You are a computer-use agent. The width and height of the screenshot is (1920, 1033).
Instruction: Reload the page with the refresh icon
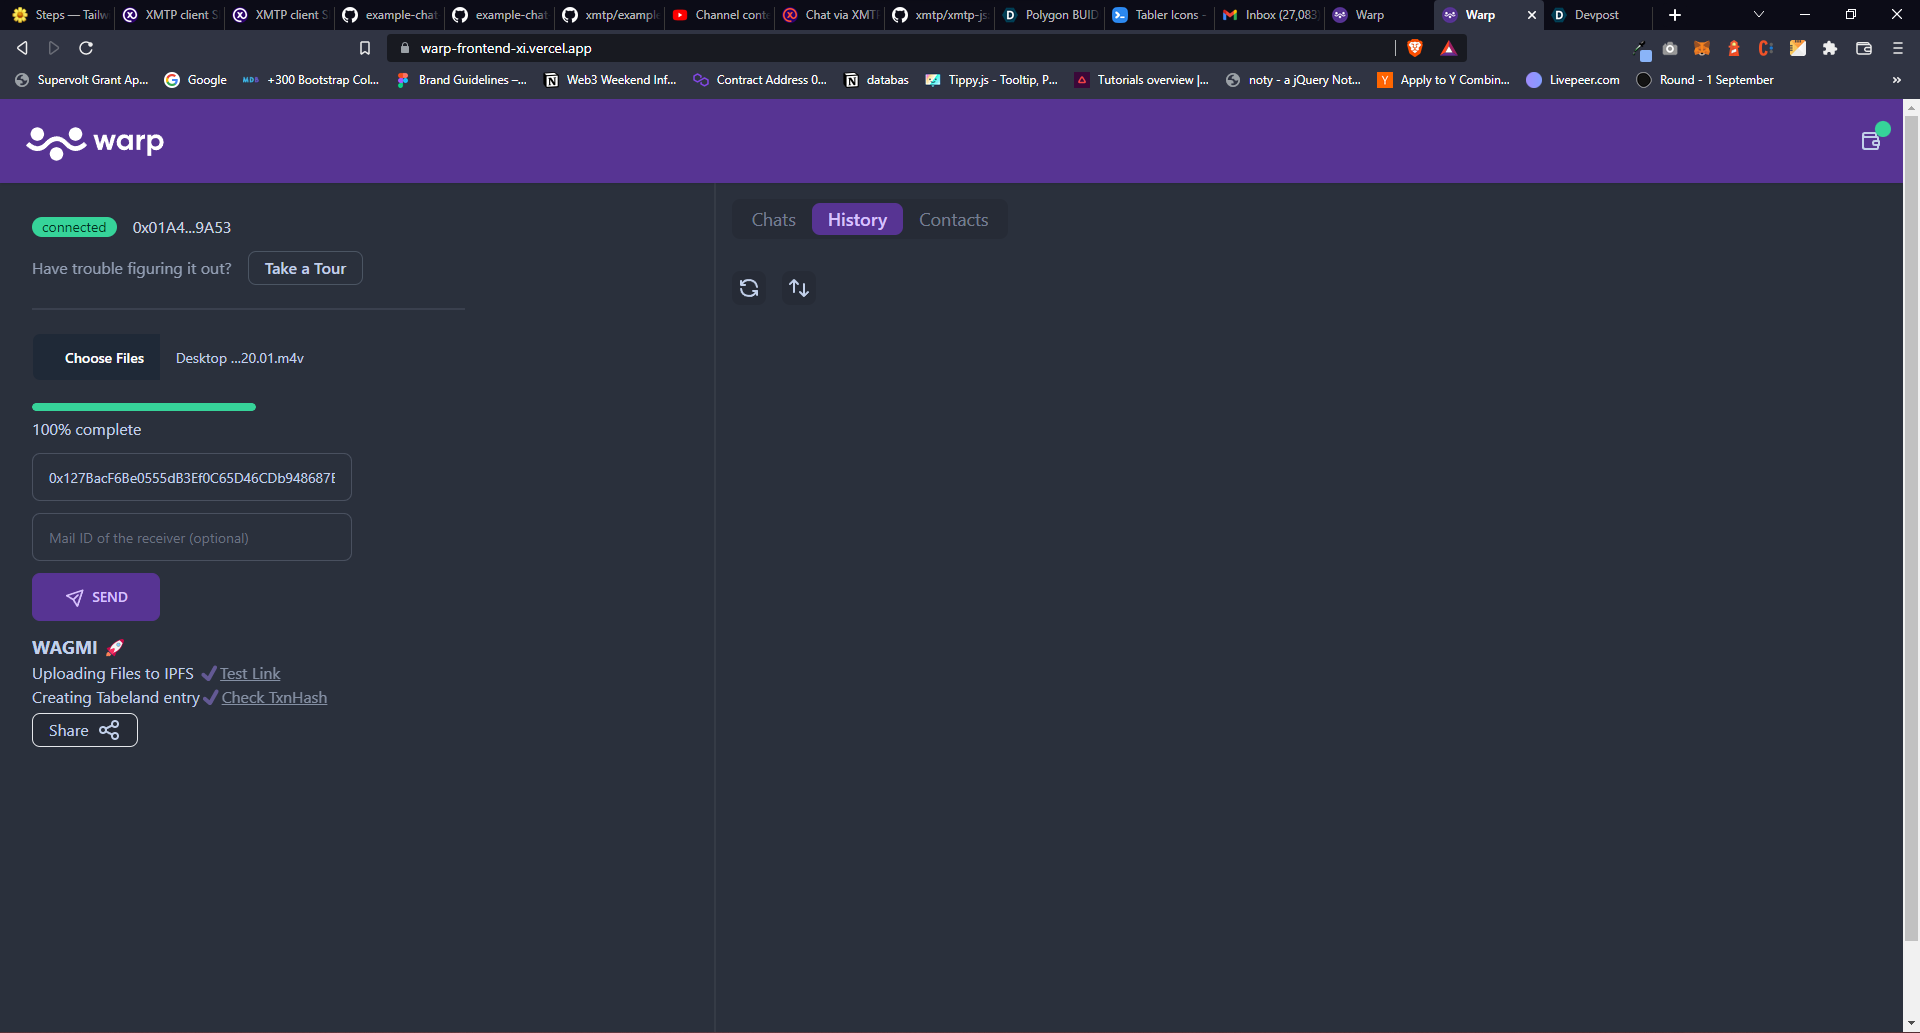85,47
